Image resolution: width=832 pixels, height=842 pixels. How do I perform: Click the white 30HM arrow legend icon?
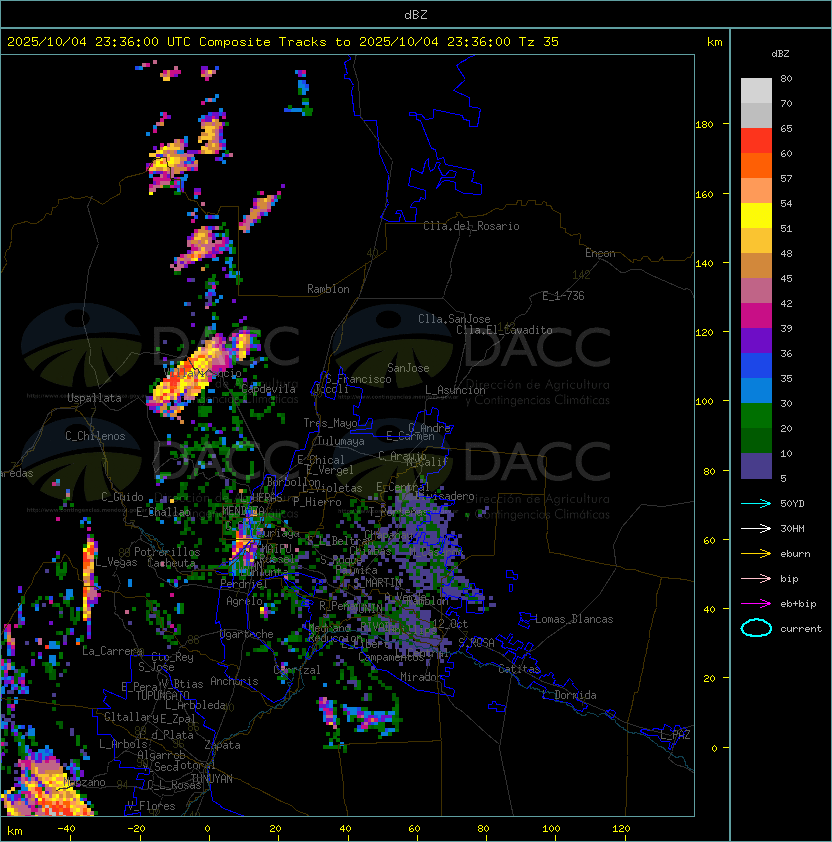756,529
